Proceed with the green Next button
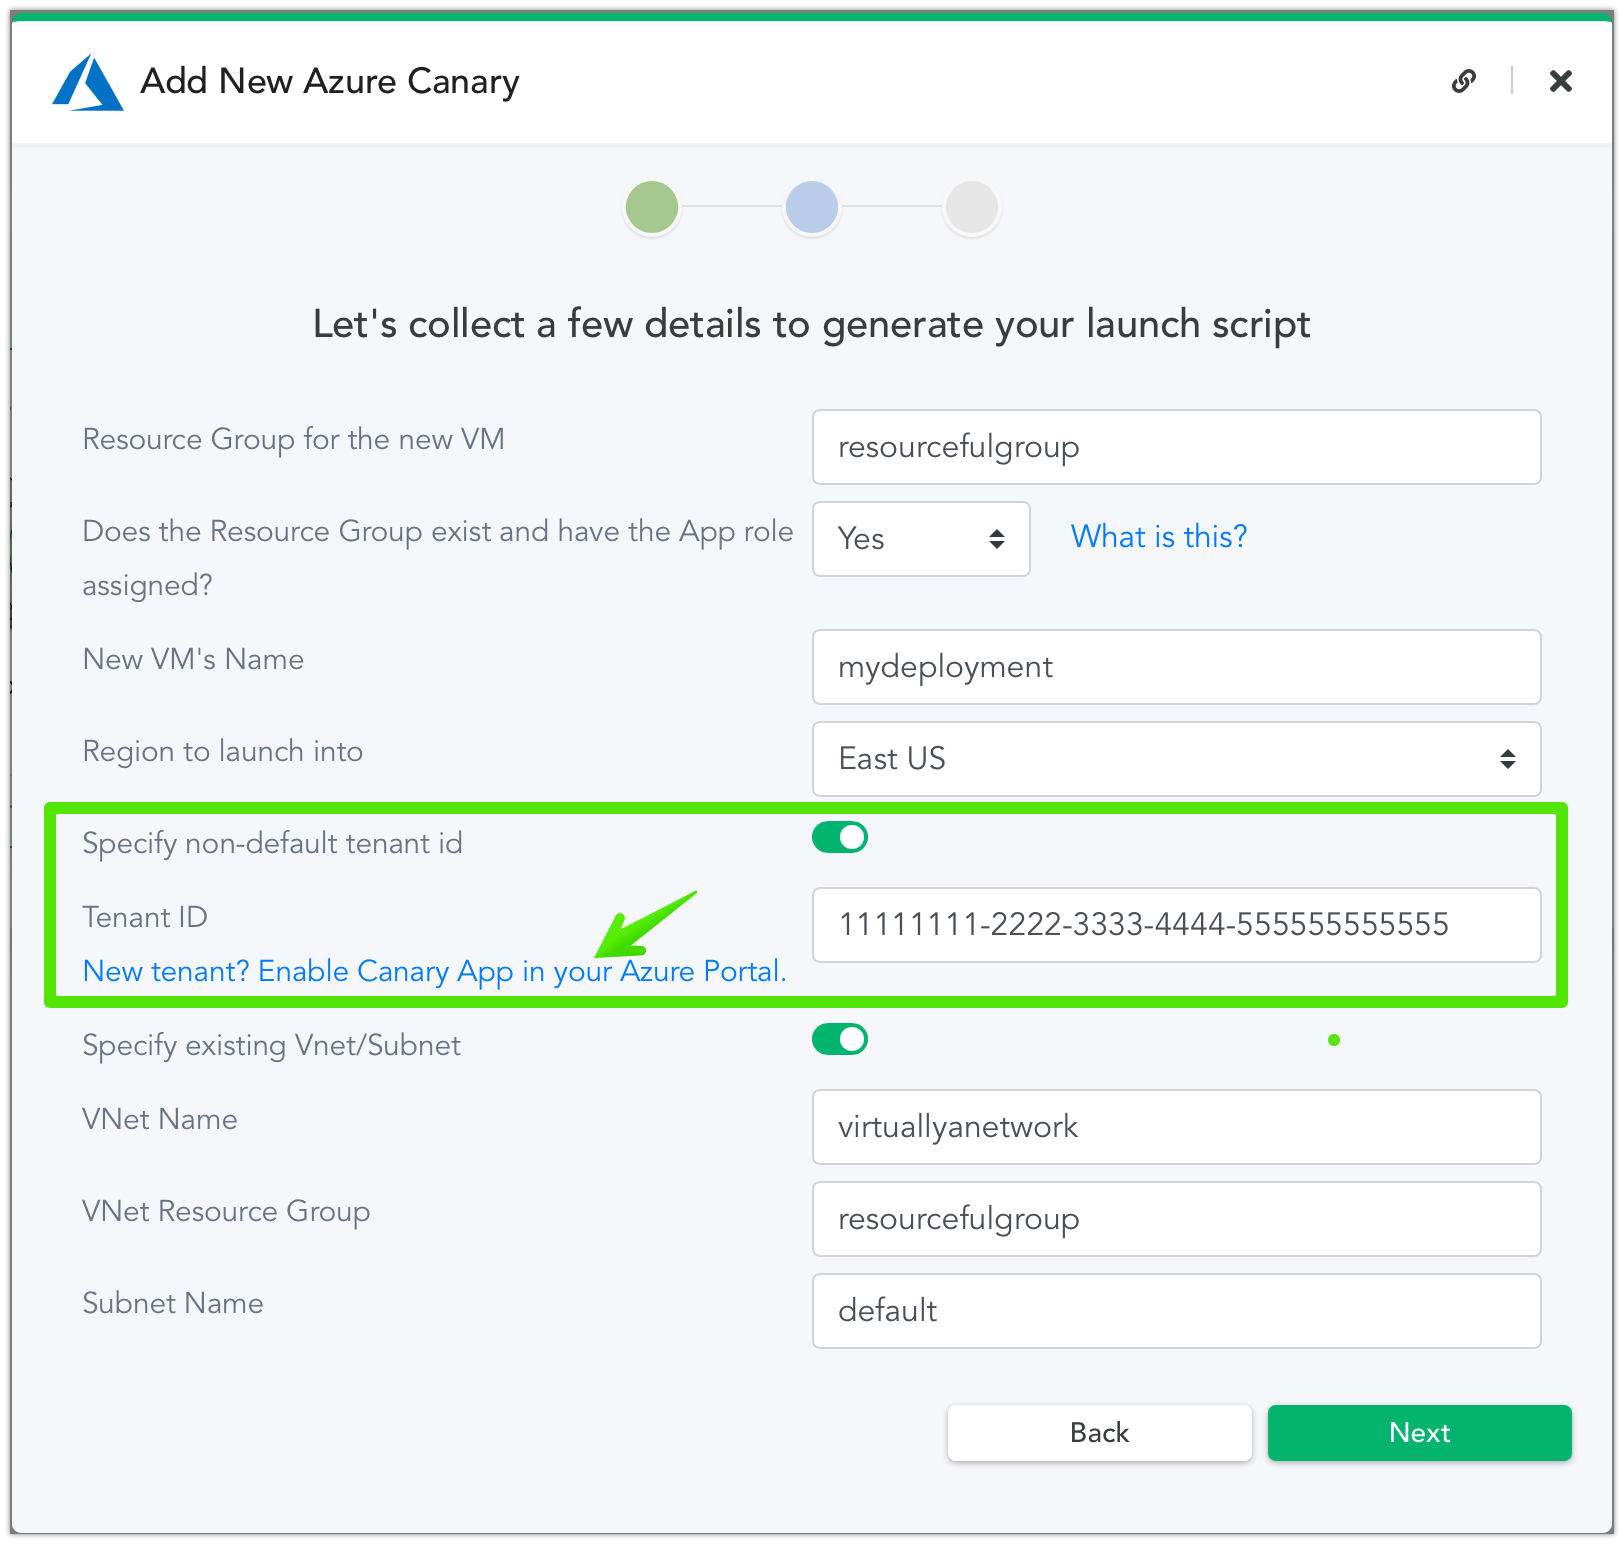The image size is (1624, 1544). coord(1420,1433)
